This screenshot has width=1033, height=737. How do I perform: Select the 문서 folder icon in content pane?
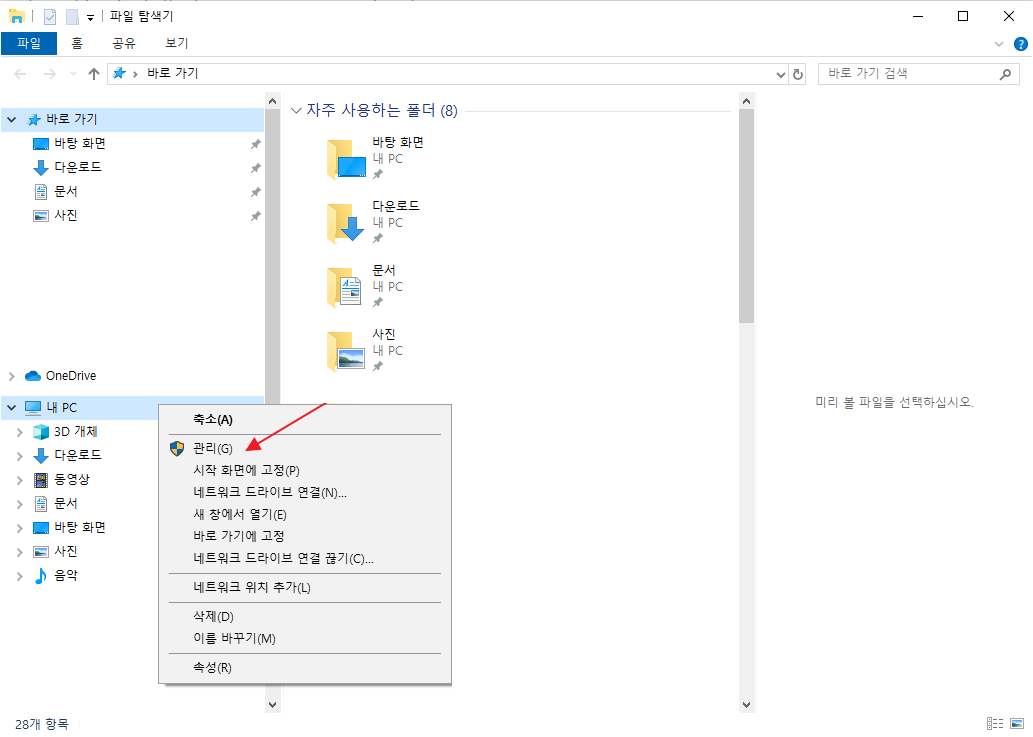tap(347, 287)
